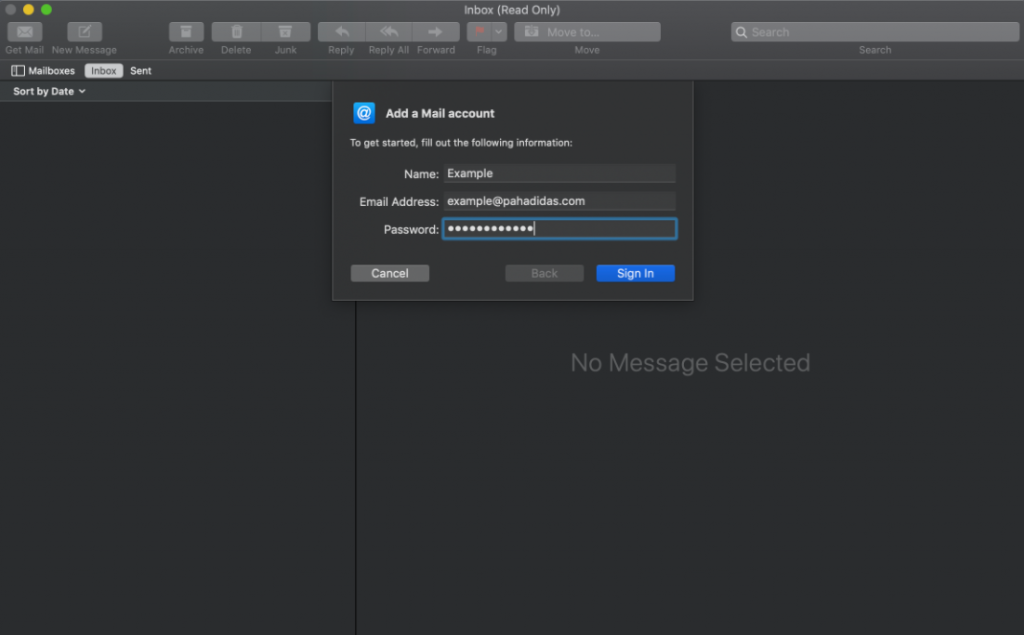Viewport: 1024px width, 635px height.
Task: Open the Move to... dropdown
Action: coord(587,32)
